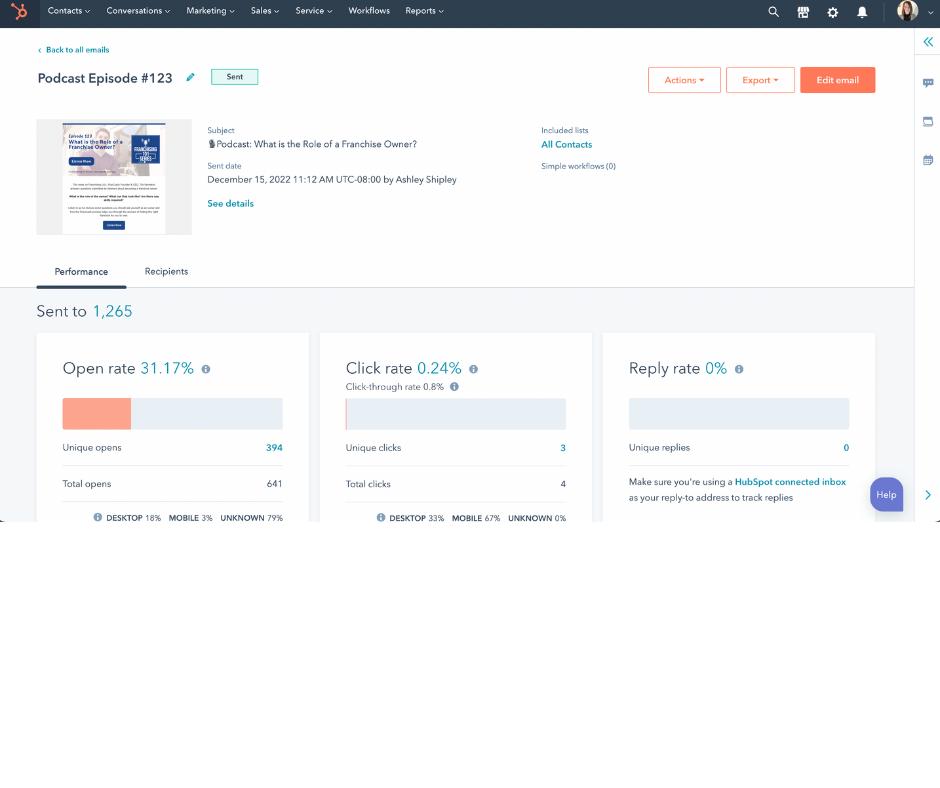Click Simple workflows (0) text
The image size is (940, 788).
(x=578, y=166)
